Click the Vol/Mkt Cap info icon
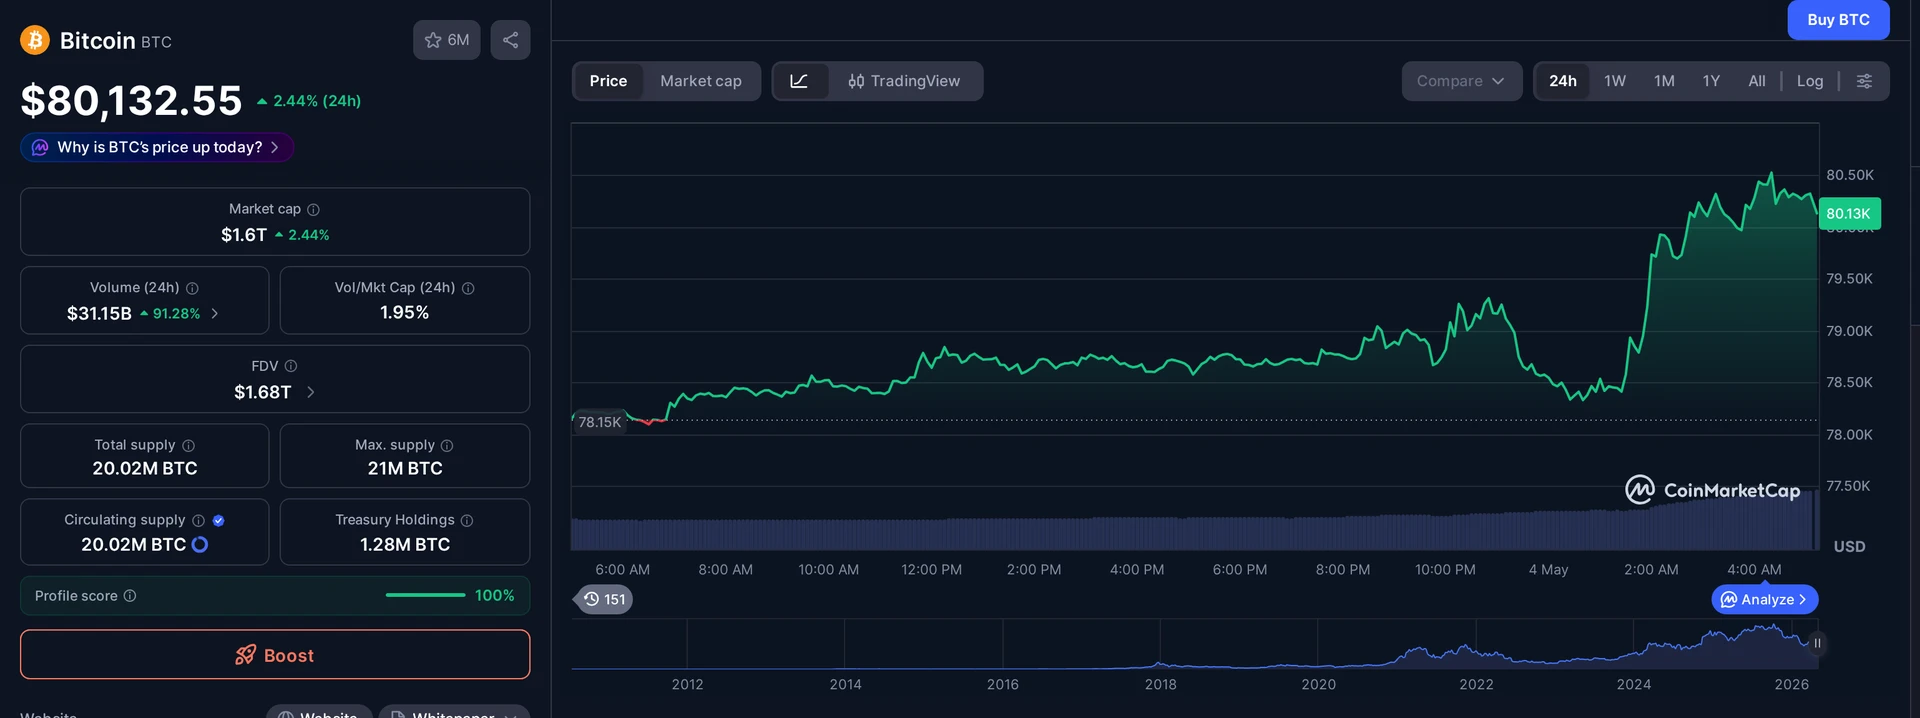This screenshot has height=718, width=1920. click(x=468, y=288)
